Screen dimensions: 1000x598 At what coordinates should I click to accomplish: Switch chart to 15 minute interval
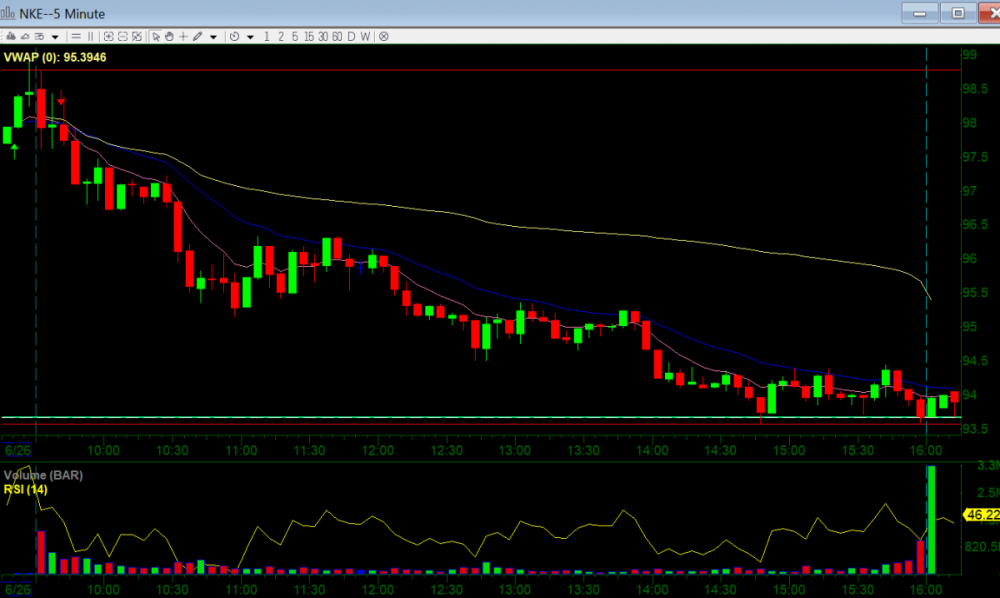(x=309, y=36)
